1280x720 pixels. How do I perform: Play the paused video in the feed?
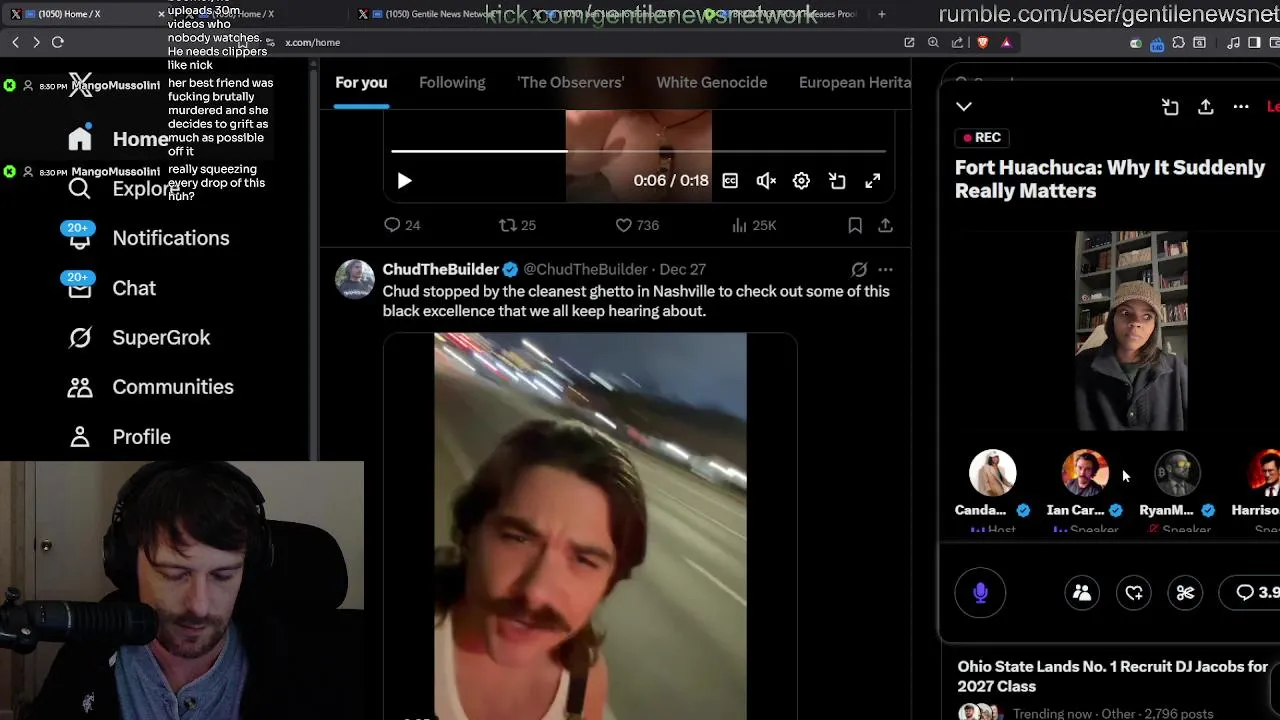pyautogui.click(x=404, y=181)
